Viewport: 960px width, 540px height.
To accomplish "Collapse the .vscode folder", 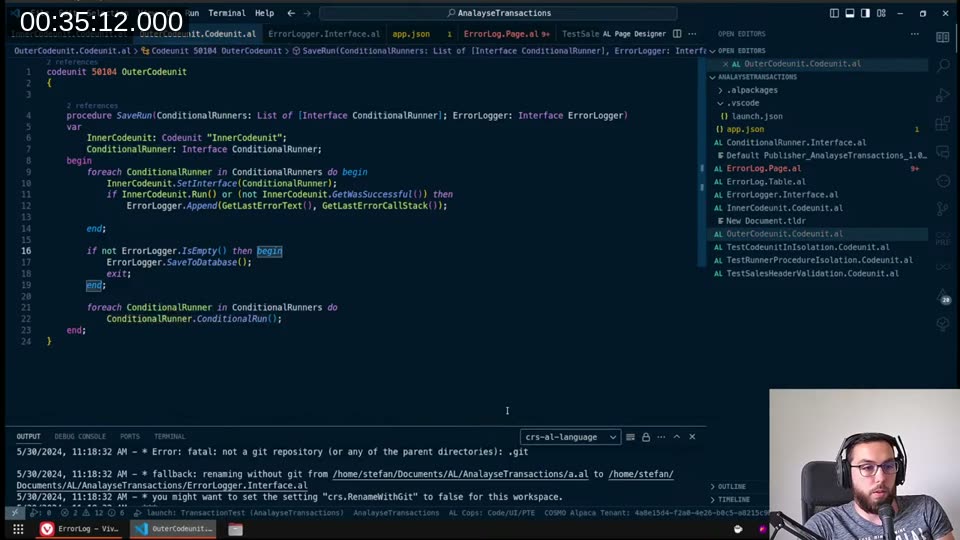I will pyautogui.click(x=720, y=103).
